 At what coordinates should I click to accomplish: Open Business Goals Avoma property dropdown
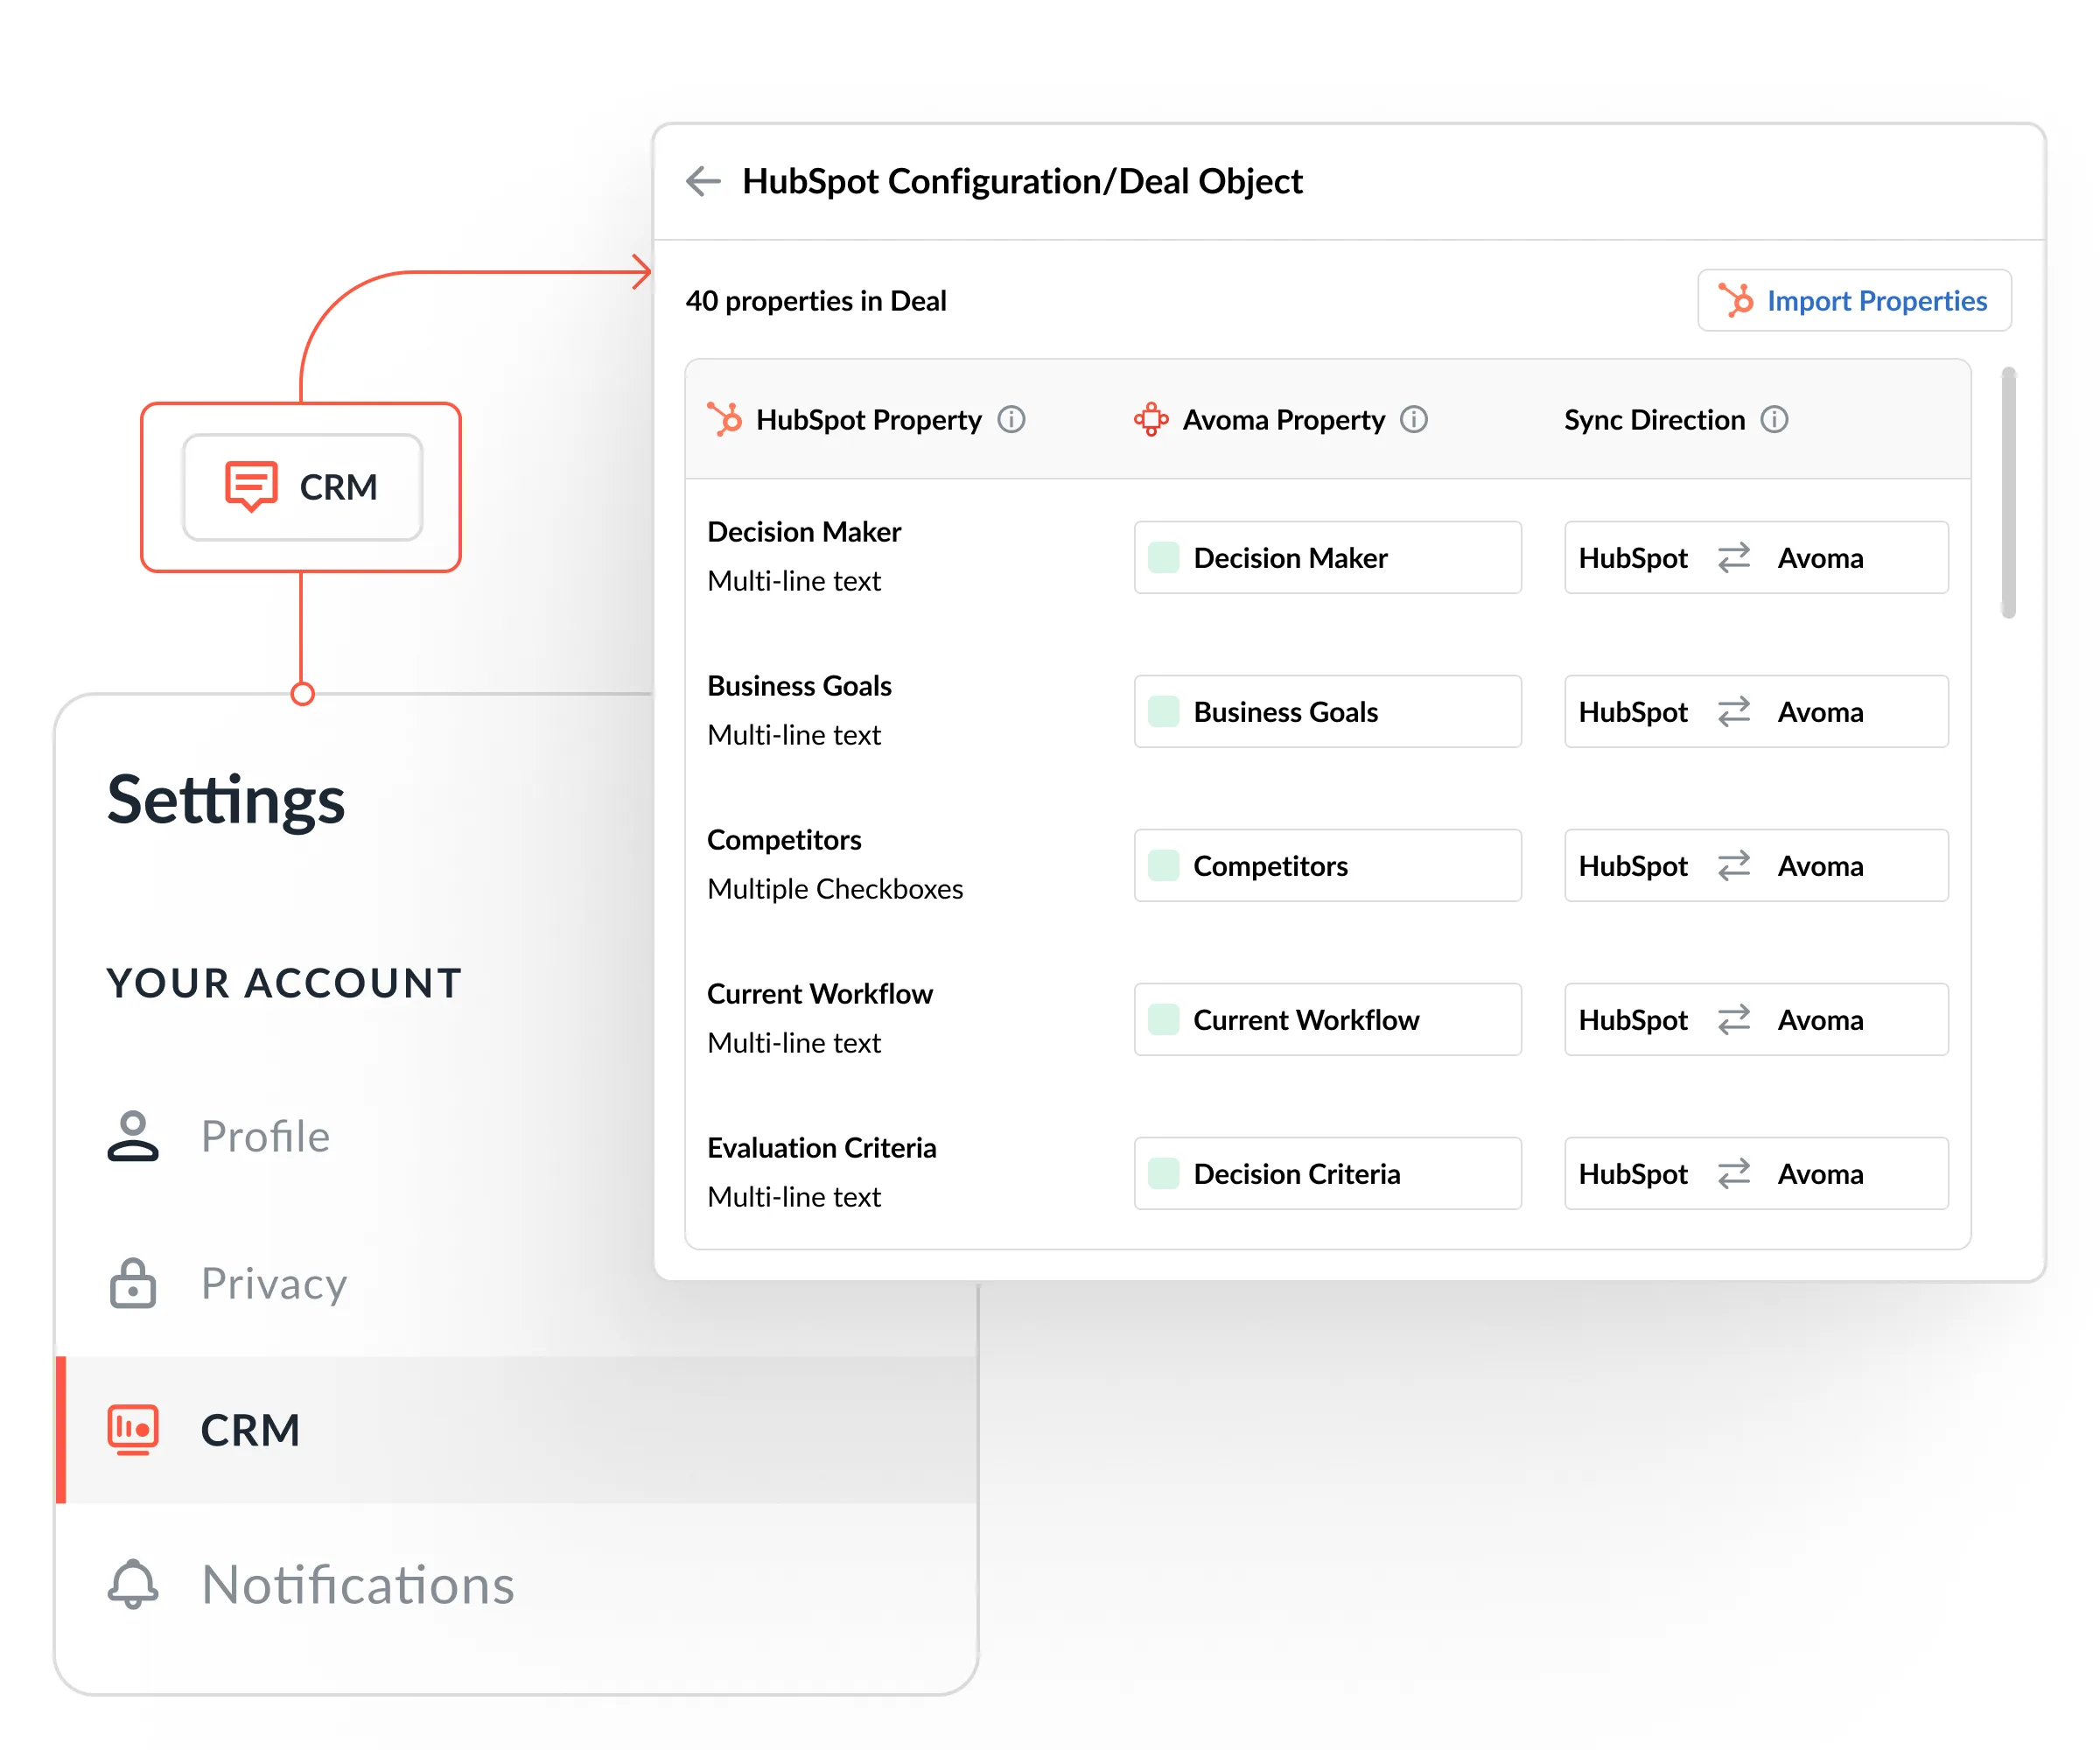coord(1327,711)
